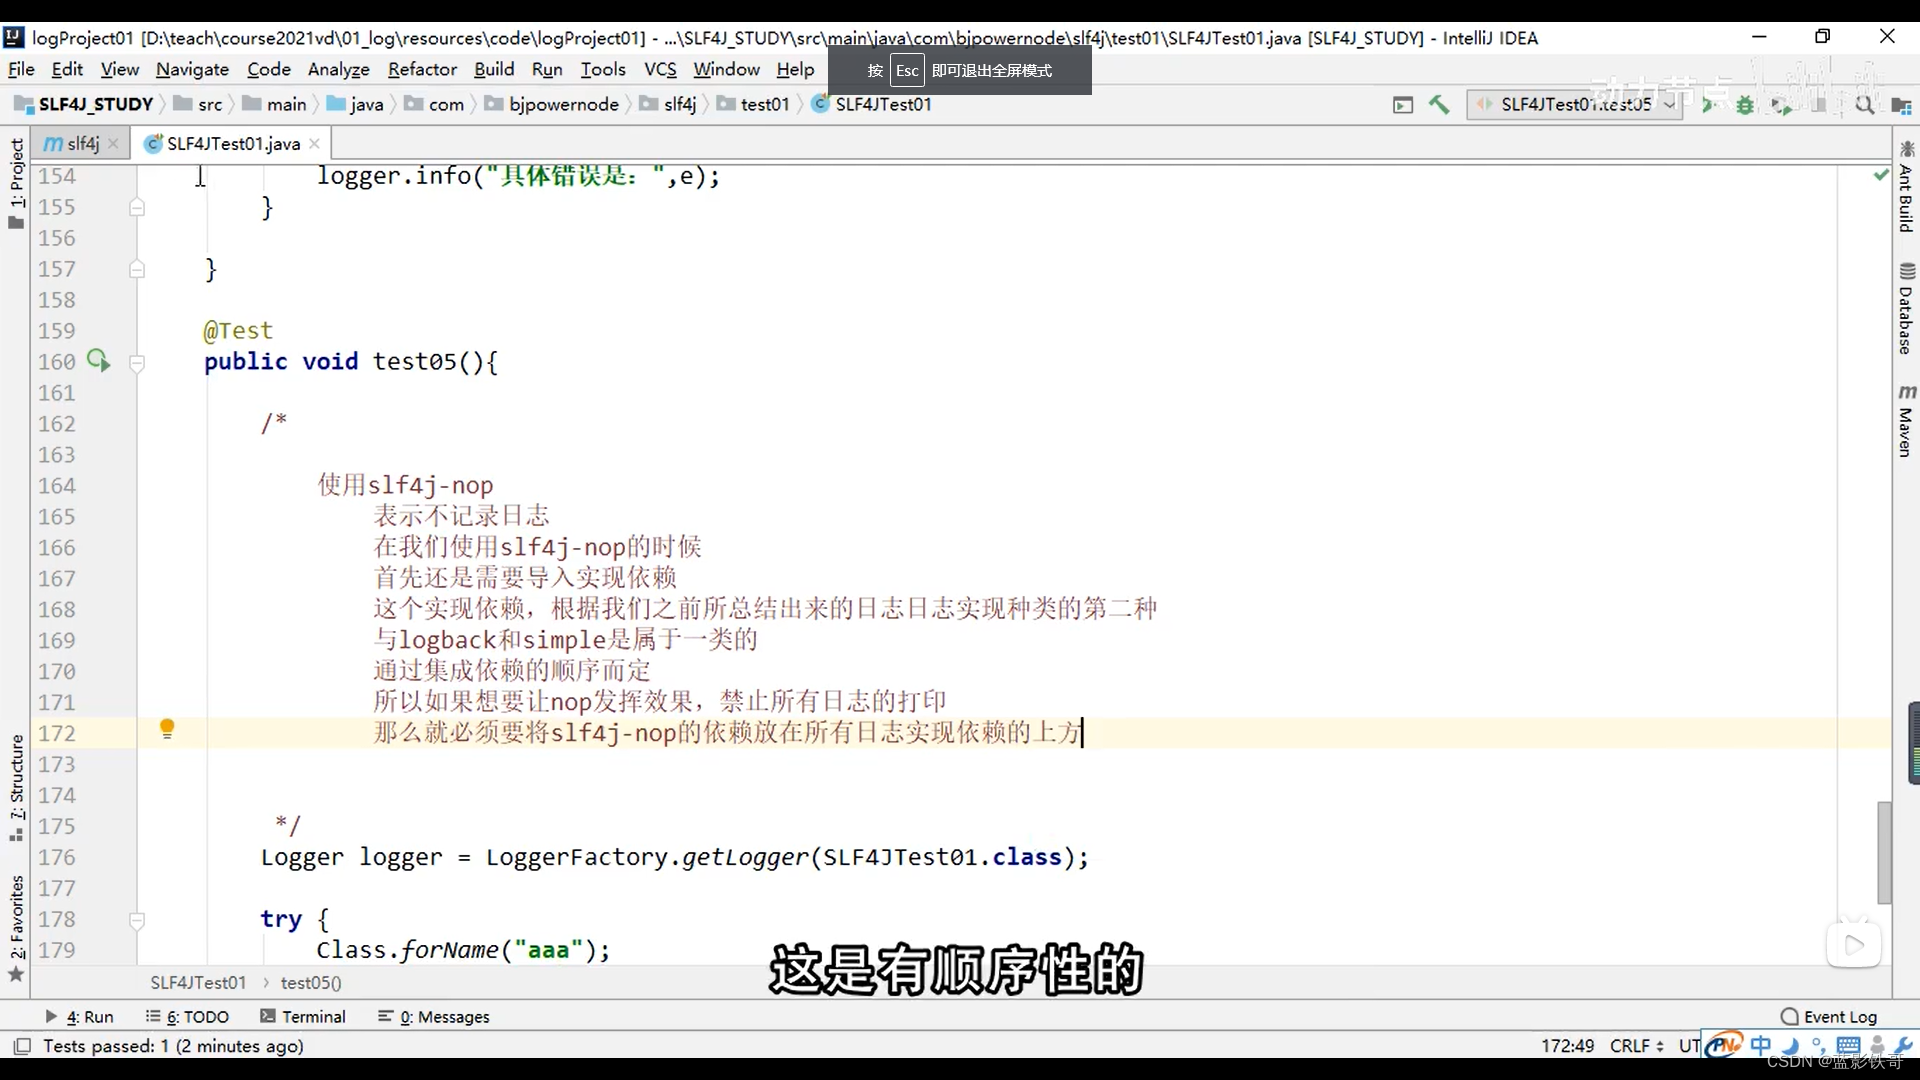The image size is (1920, 1080).
Task: Click the run gutter icon at line 160
Action: [x=98, y=360]
